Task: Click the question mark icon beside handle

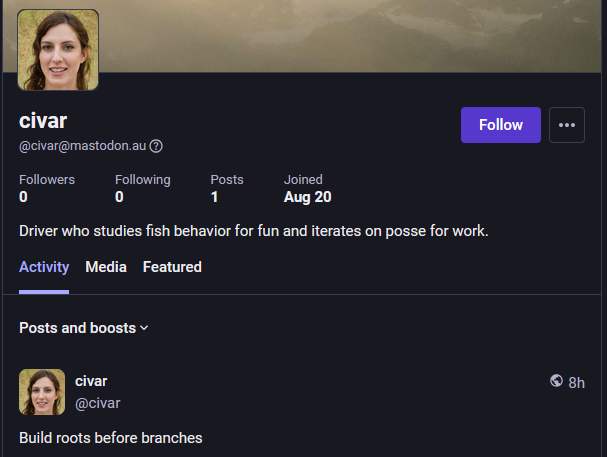Action: 156,146
